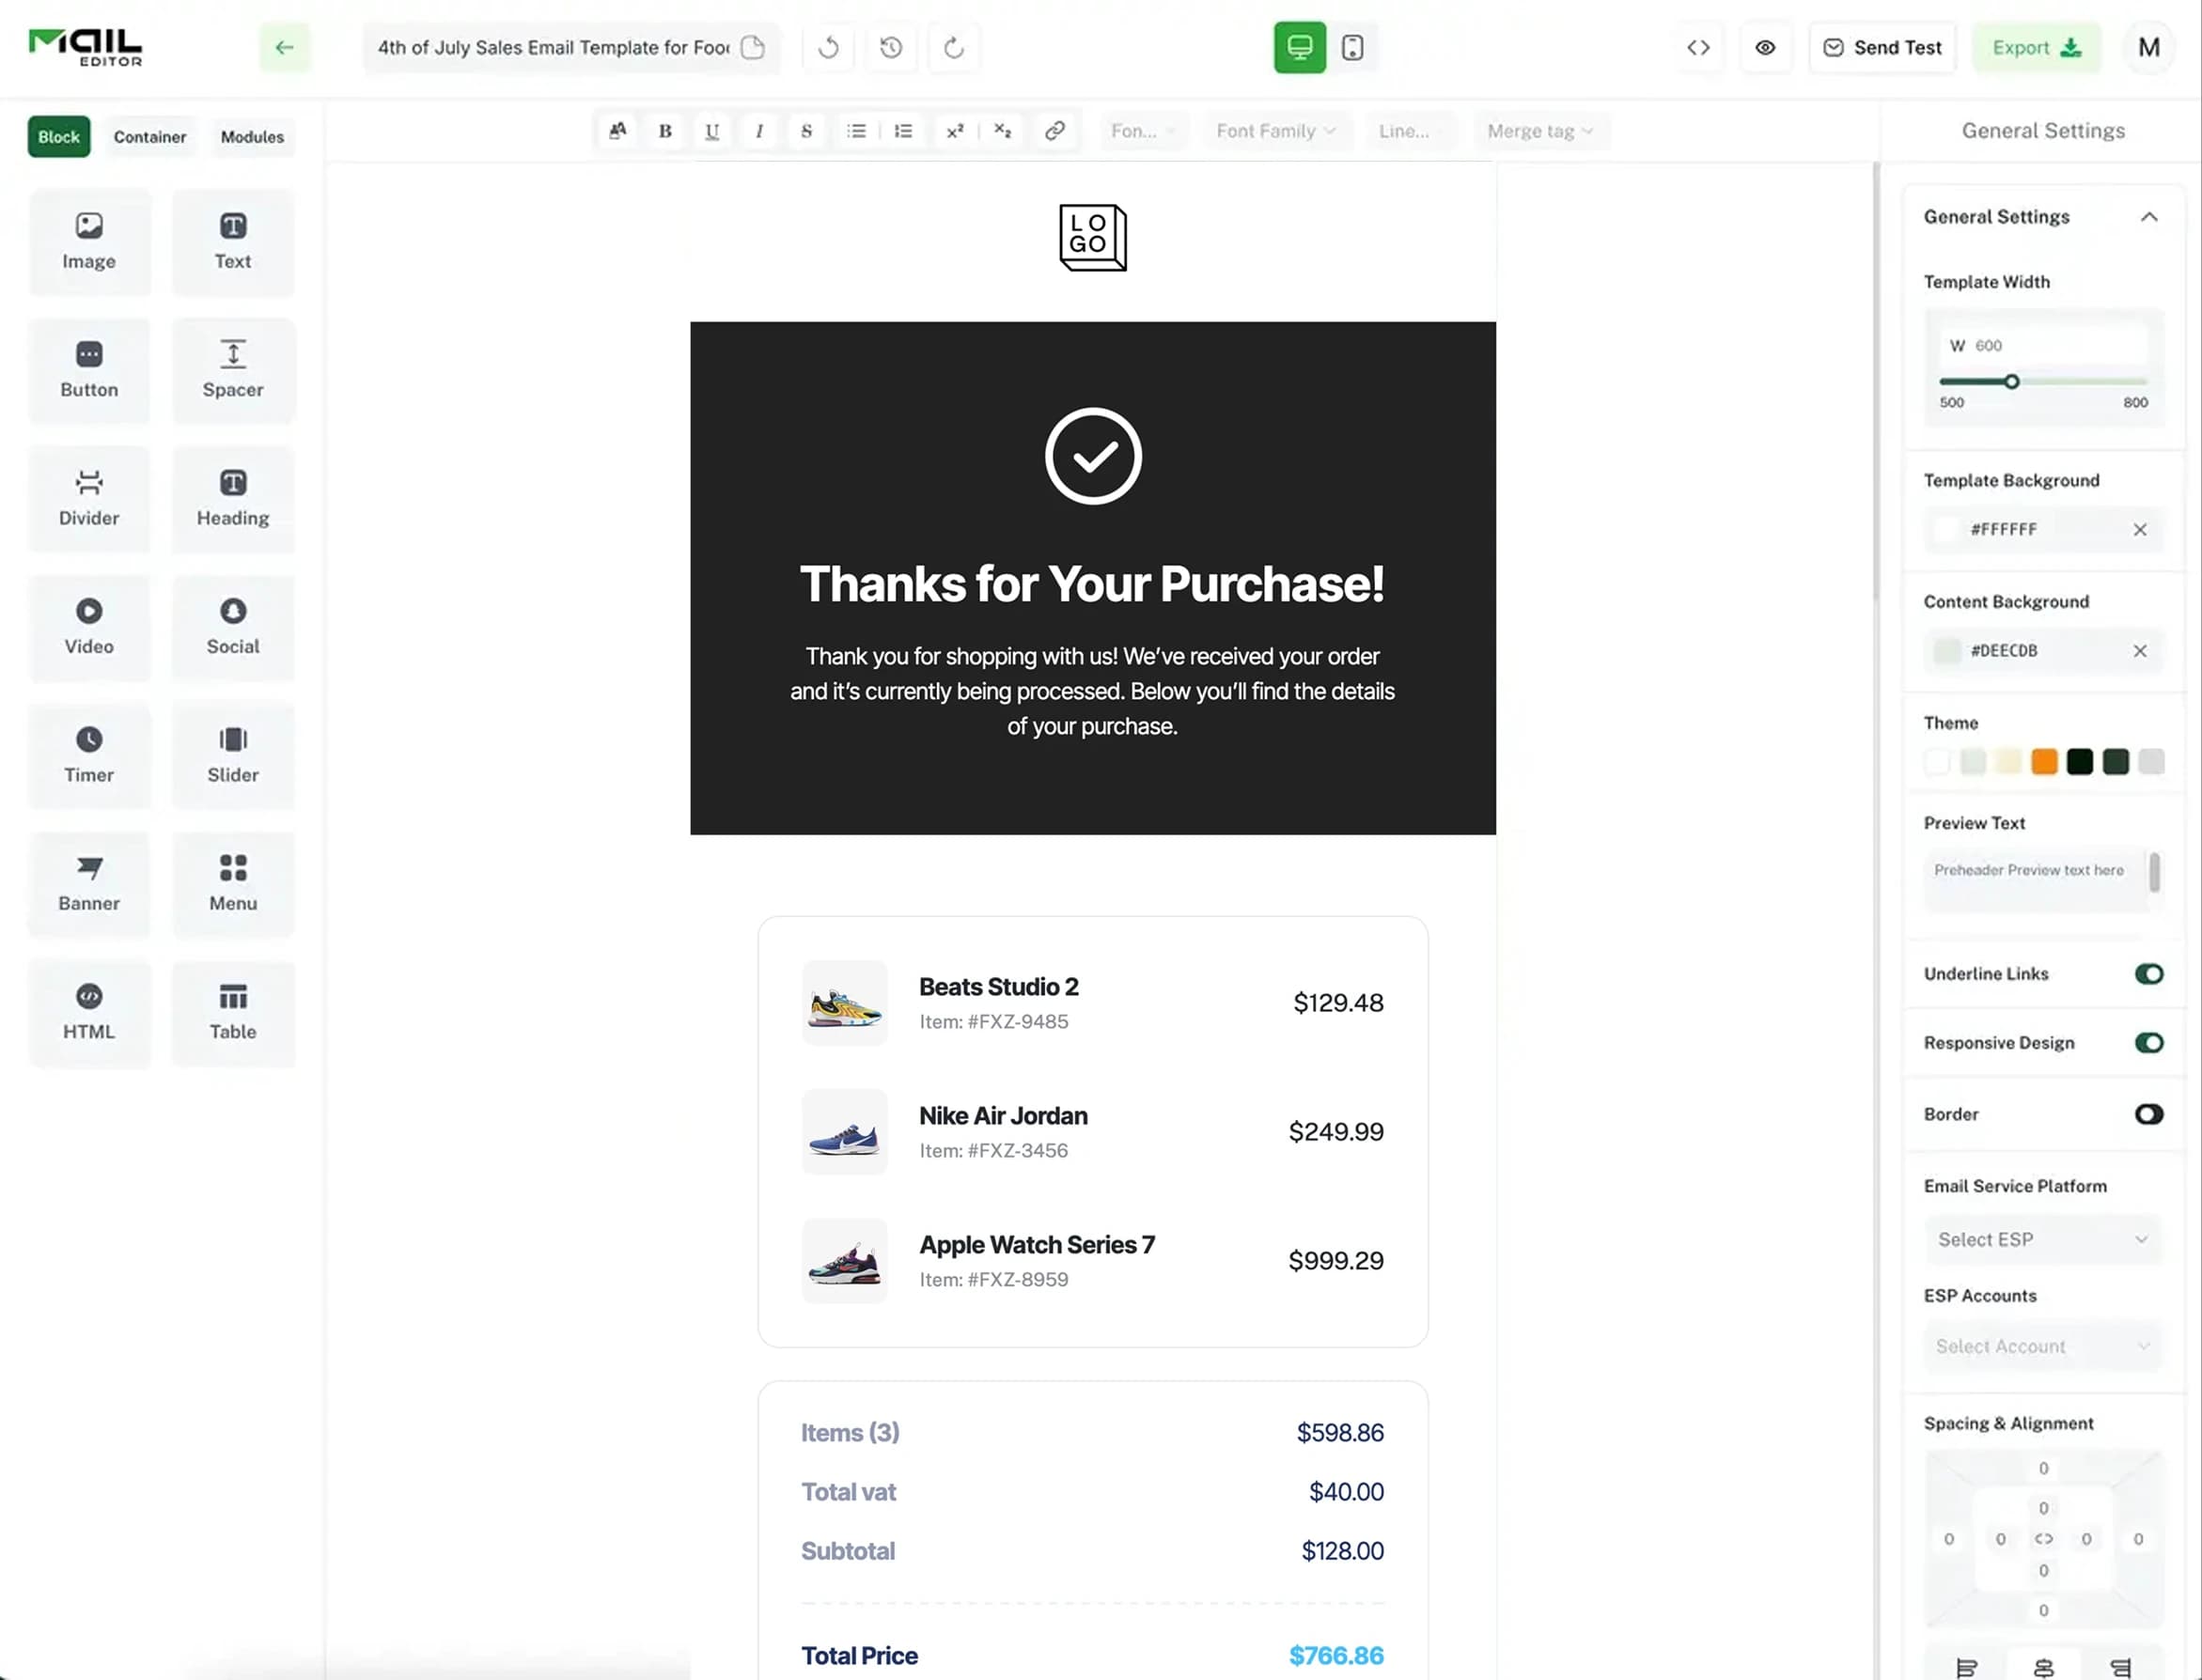This screenshot has height=1680, width=2202.
Task: Switch to mobile preview mode
Action: 1352,47
